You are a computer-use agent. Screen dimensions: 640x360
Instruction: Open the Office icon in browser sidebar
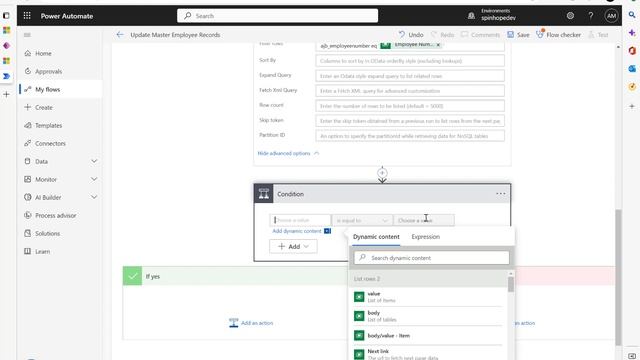coord(632,51)
